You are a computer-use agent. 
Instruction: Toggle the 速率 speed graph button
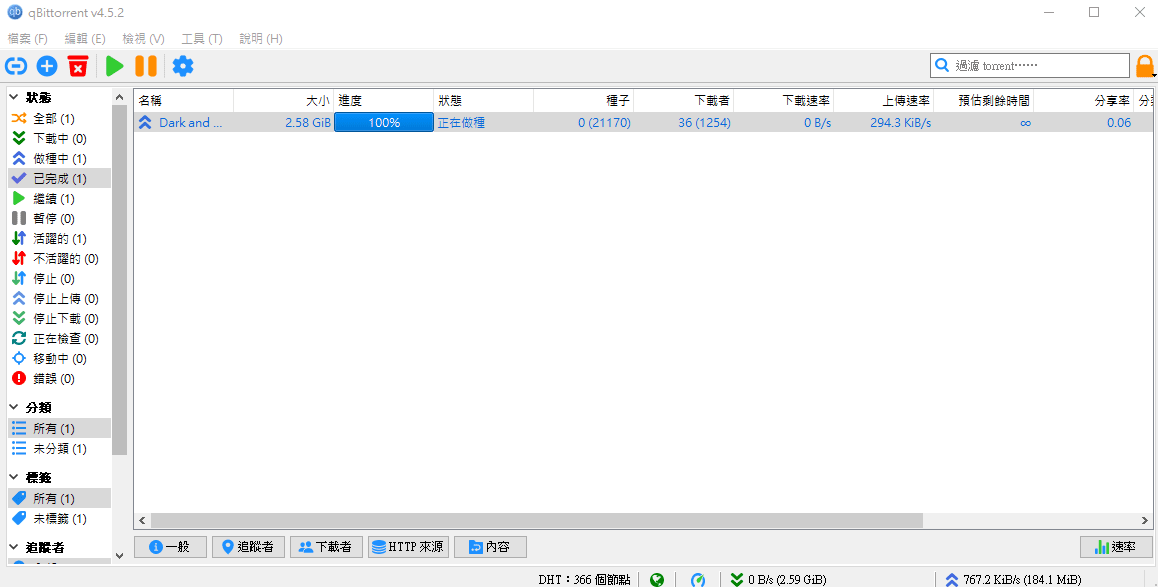point(1116,547)
